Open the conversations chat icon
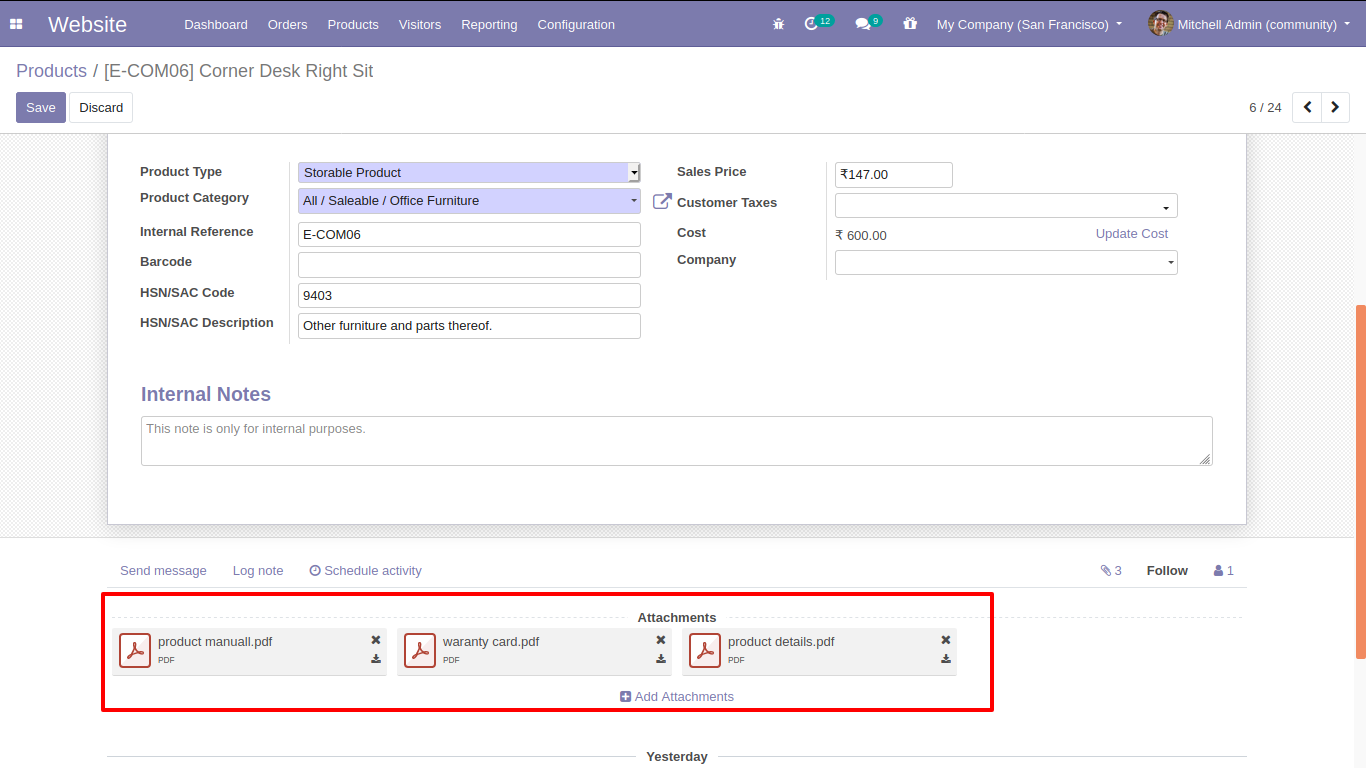This screenshot has height=768, width=1366. click(863, 24)
